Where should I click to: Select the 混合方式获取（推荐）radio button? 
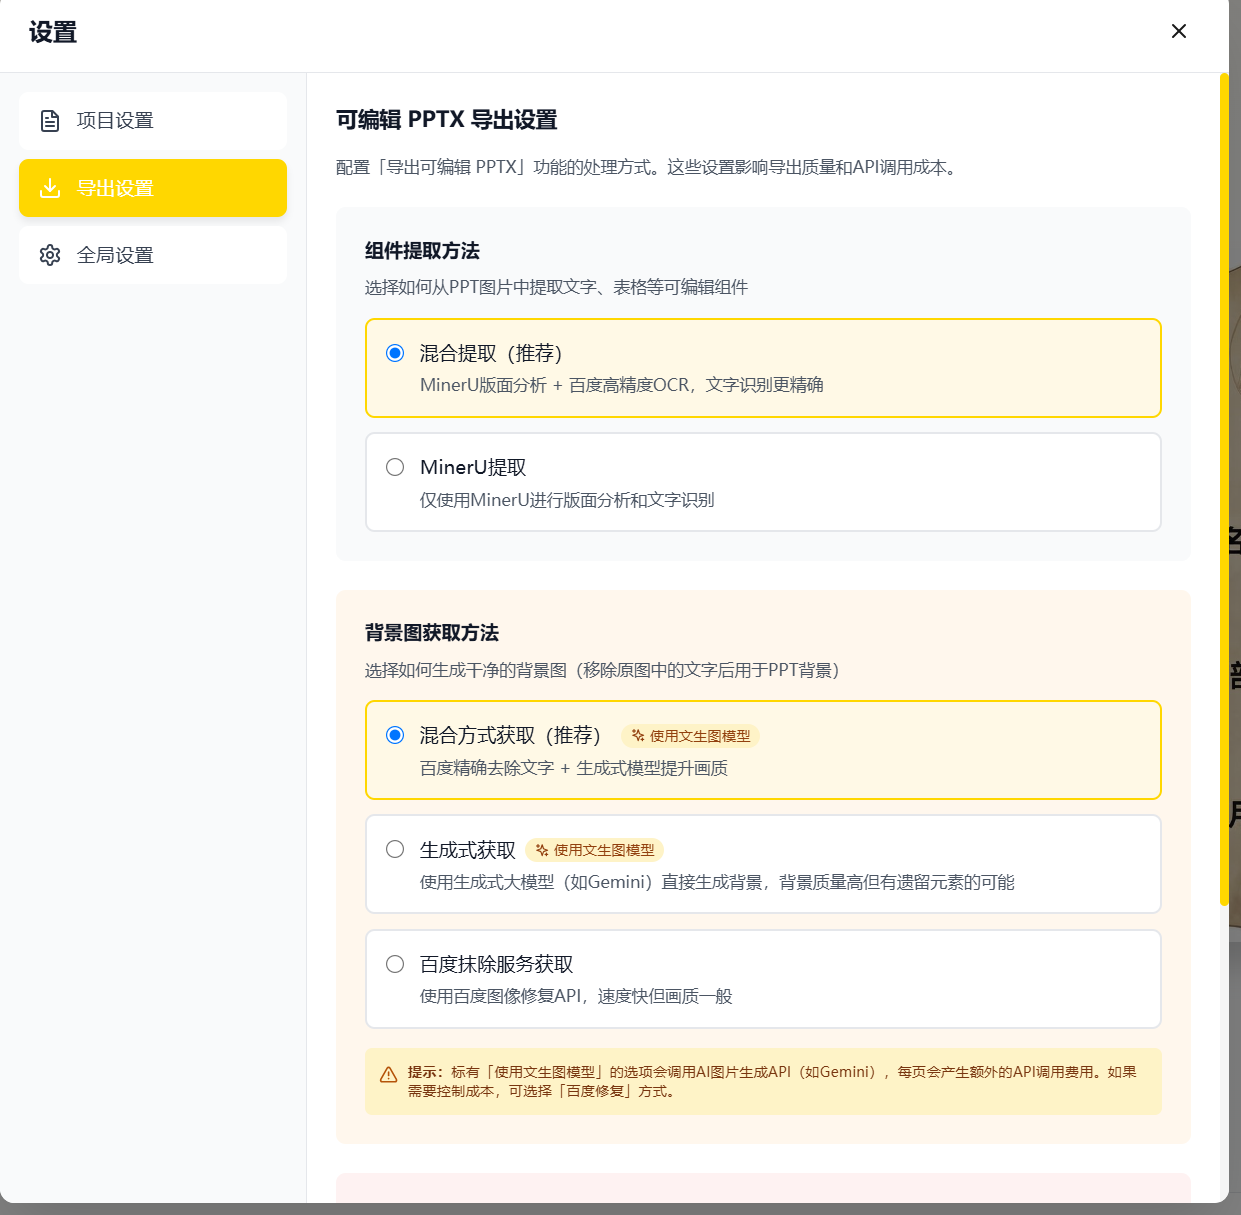[395, 735]
